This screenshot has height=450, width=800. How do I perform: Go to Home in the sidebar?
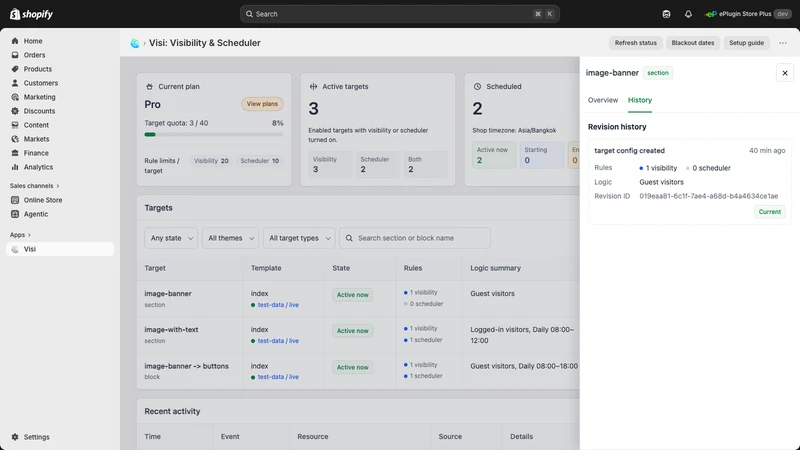[x=60, y=41]
